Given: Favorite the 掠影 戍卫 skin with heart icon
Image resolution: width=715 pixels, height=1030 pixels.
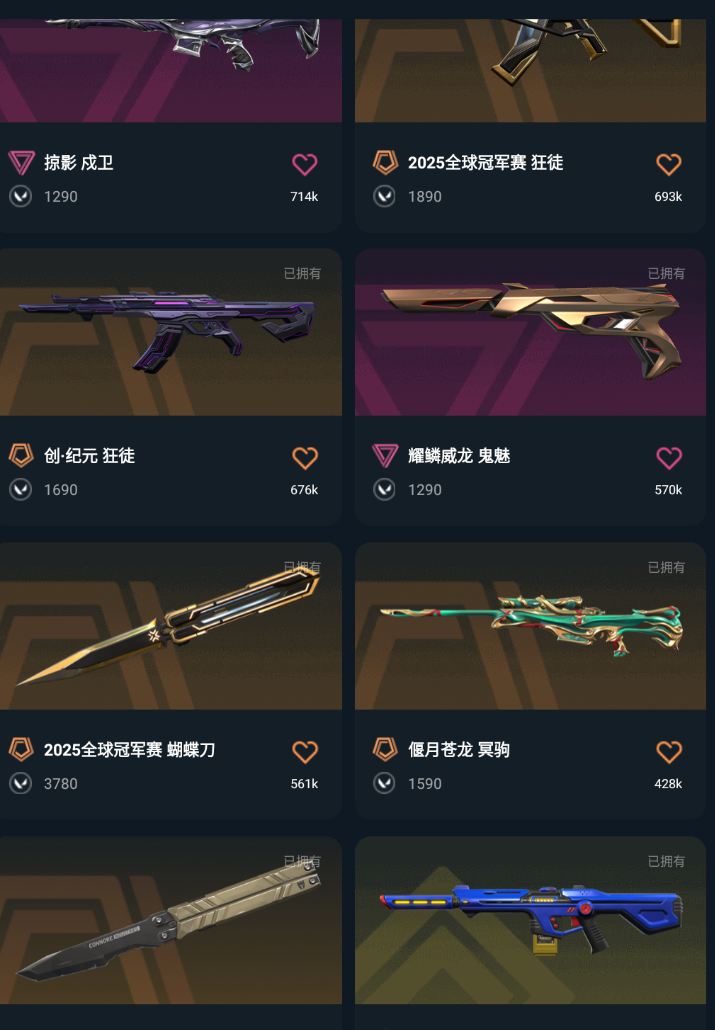Looking at the screenshot, I should pyautogui.click(x=304, y=164).
